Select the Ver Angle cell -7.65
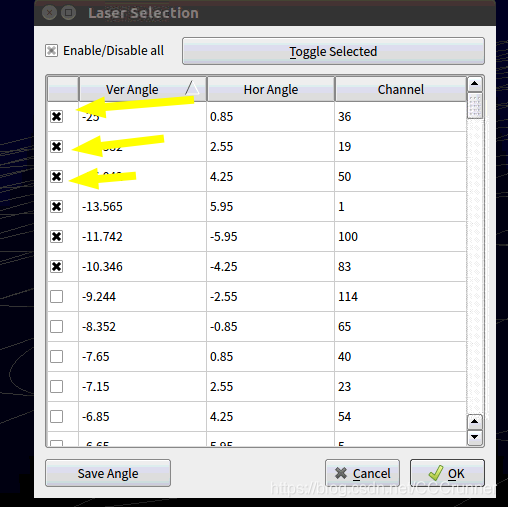This screenshot has width=508, height=507. point(143,357)
